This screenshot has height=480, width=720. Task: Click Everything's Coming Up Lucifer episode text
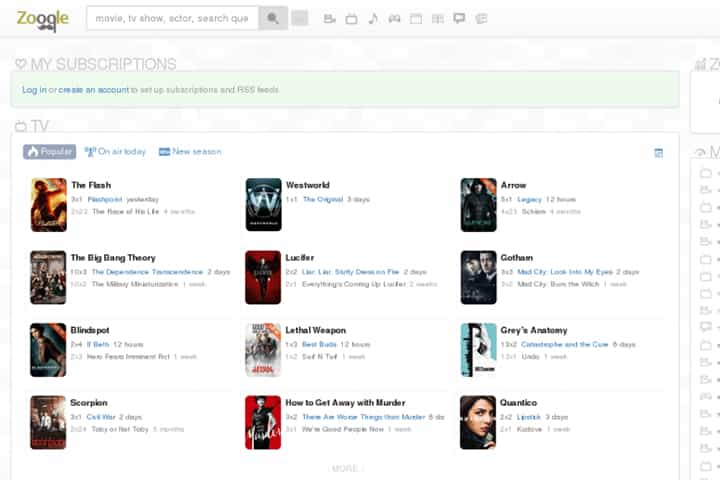354,284
